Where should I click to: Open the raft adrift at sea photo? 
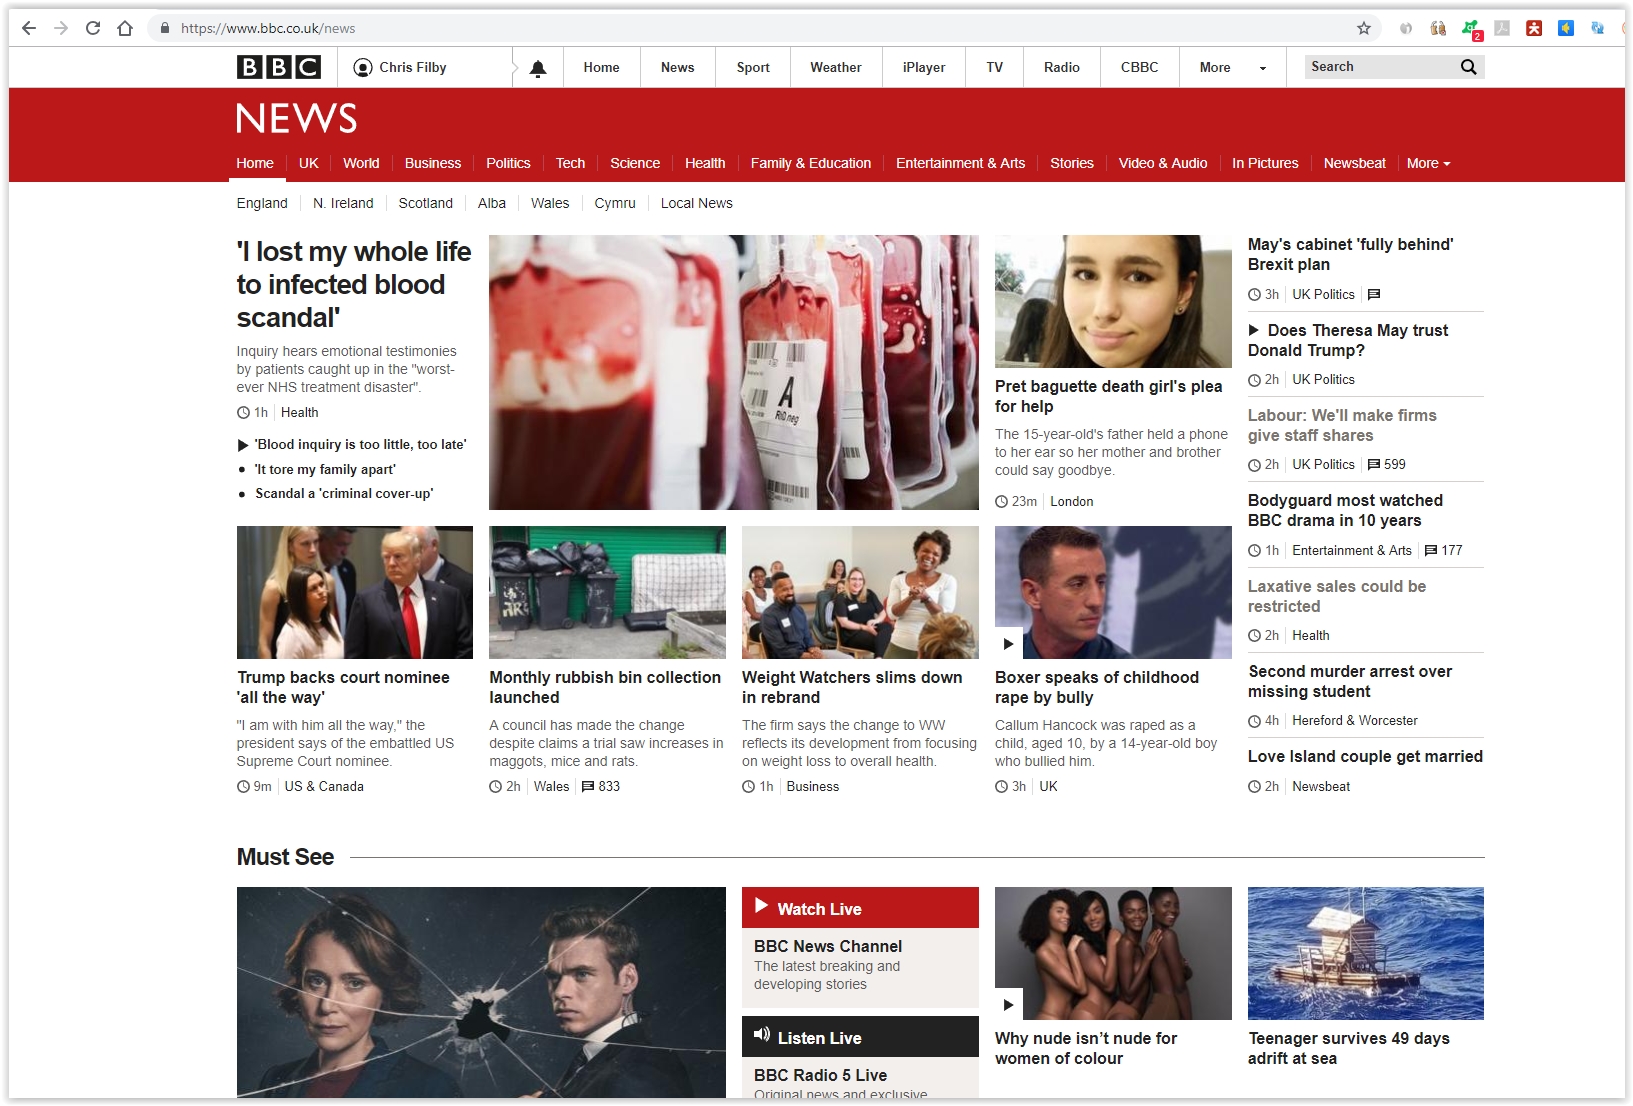click(1366, 953)
